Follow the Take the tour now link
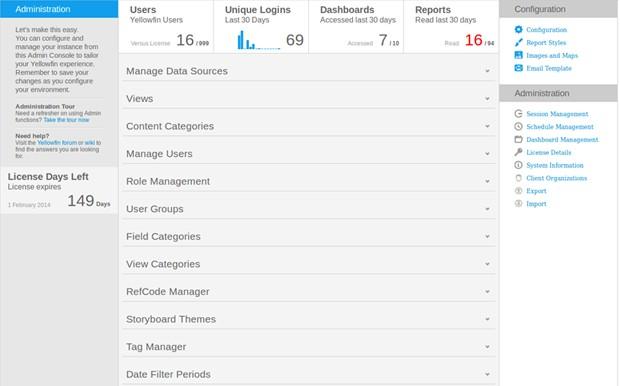The image size is (620, 386). coord(66,120)
